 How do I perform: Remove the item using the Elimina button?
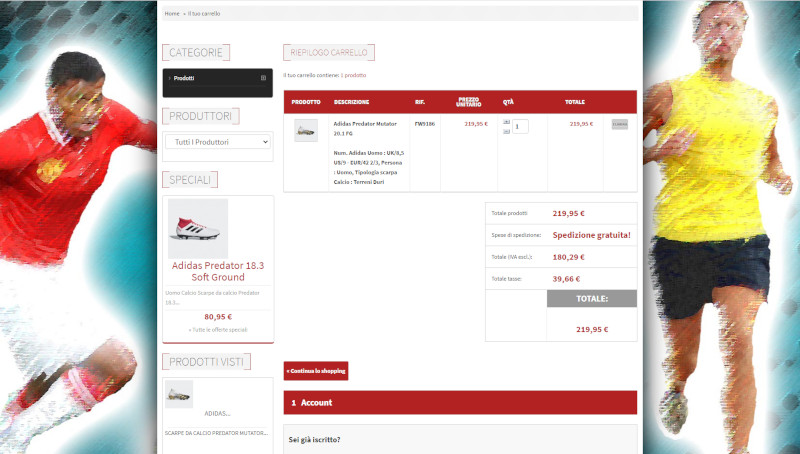coord(620,124)
